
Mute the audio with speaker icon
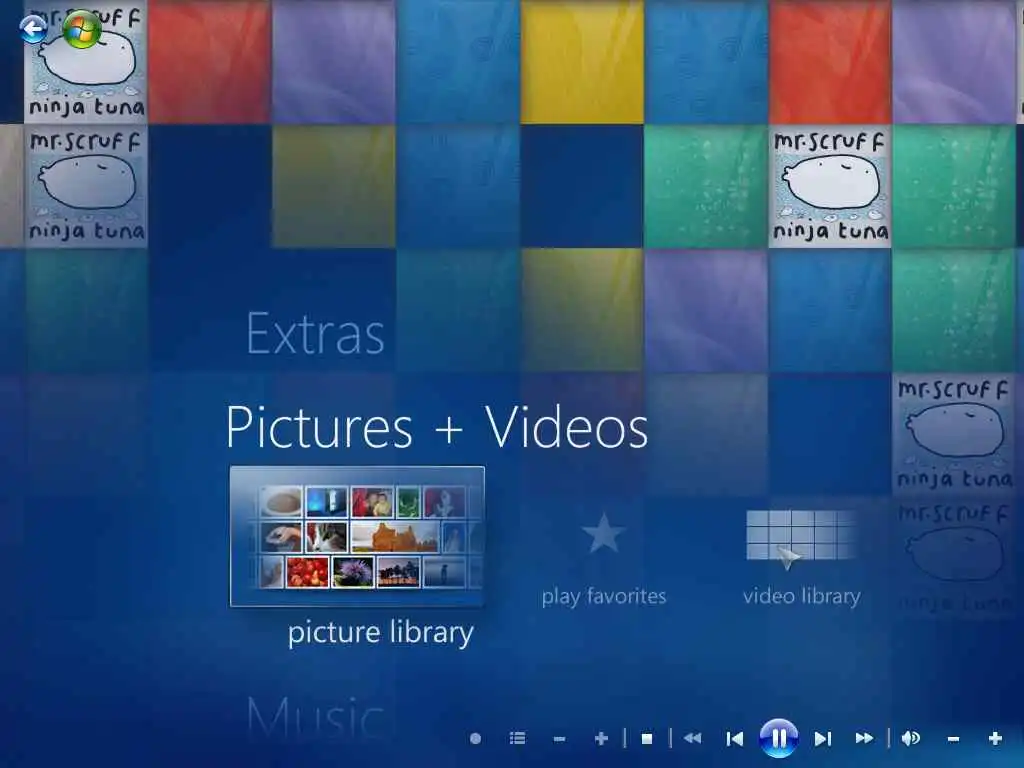[x=910, y=738]
